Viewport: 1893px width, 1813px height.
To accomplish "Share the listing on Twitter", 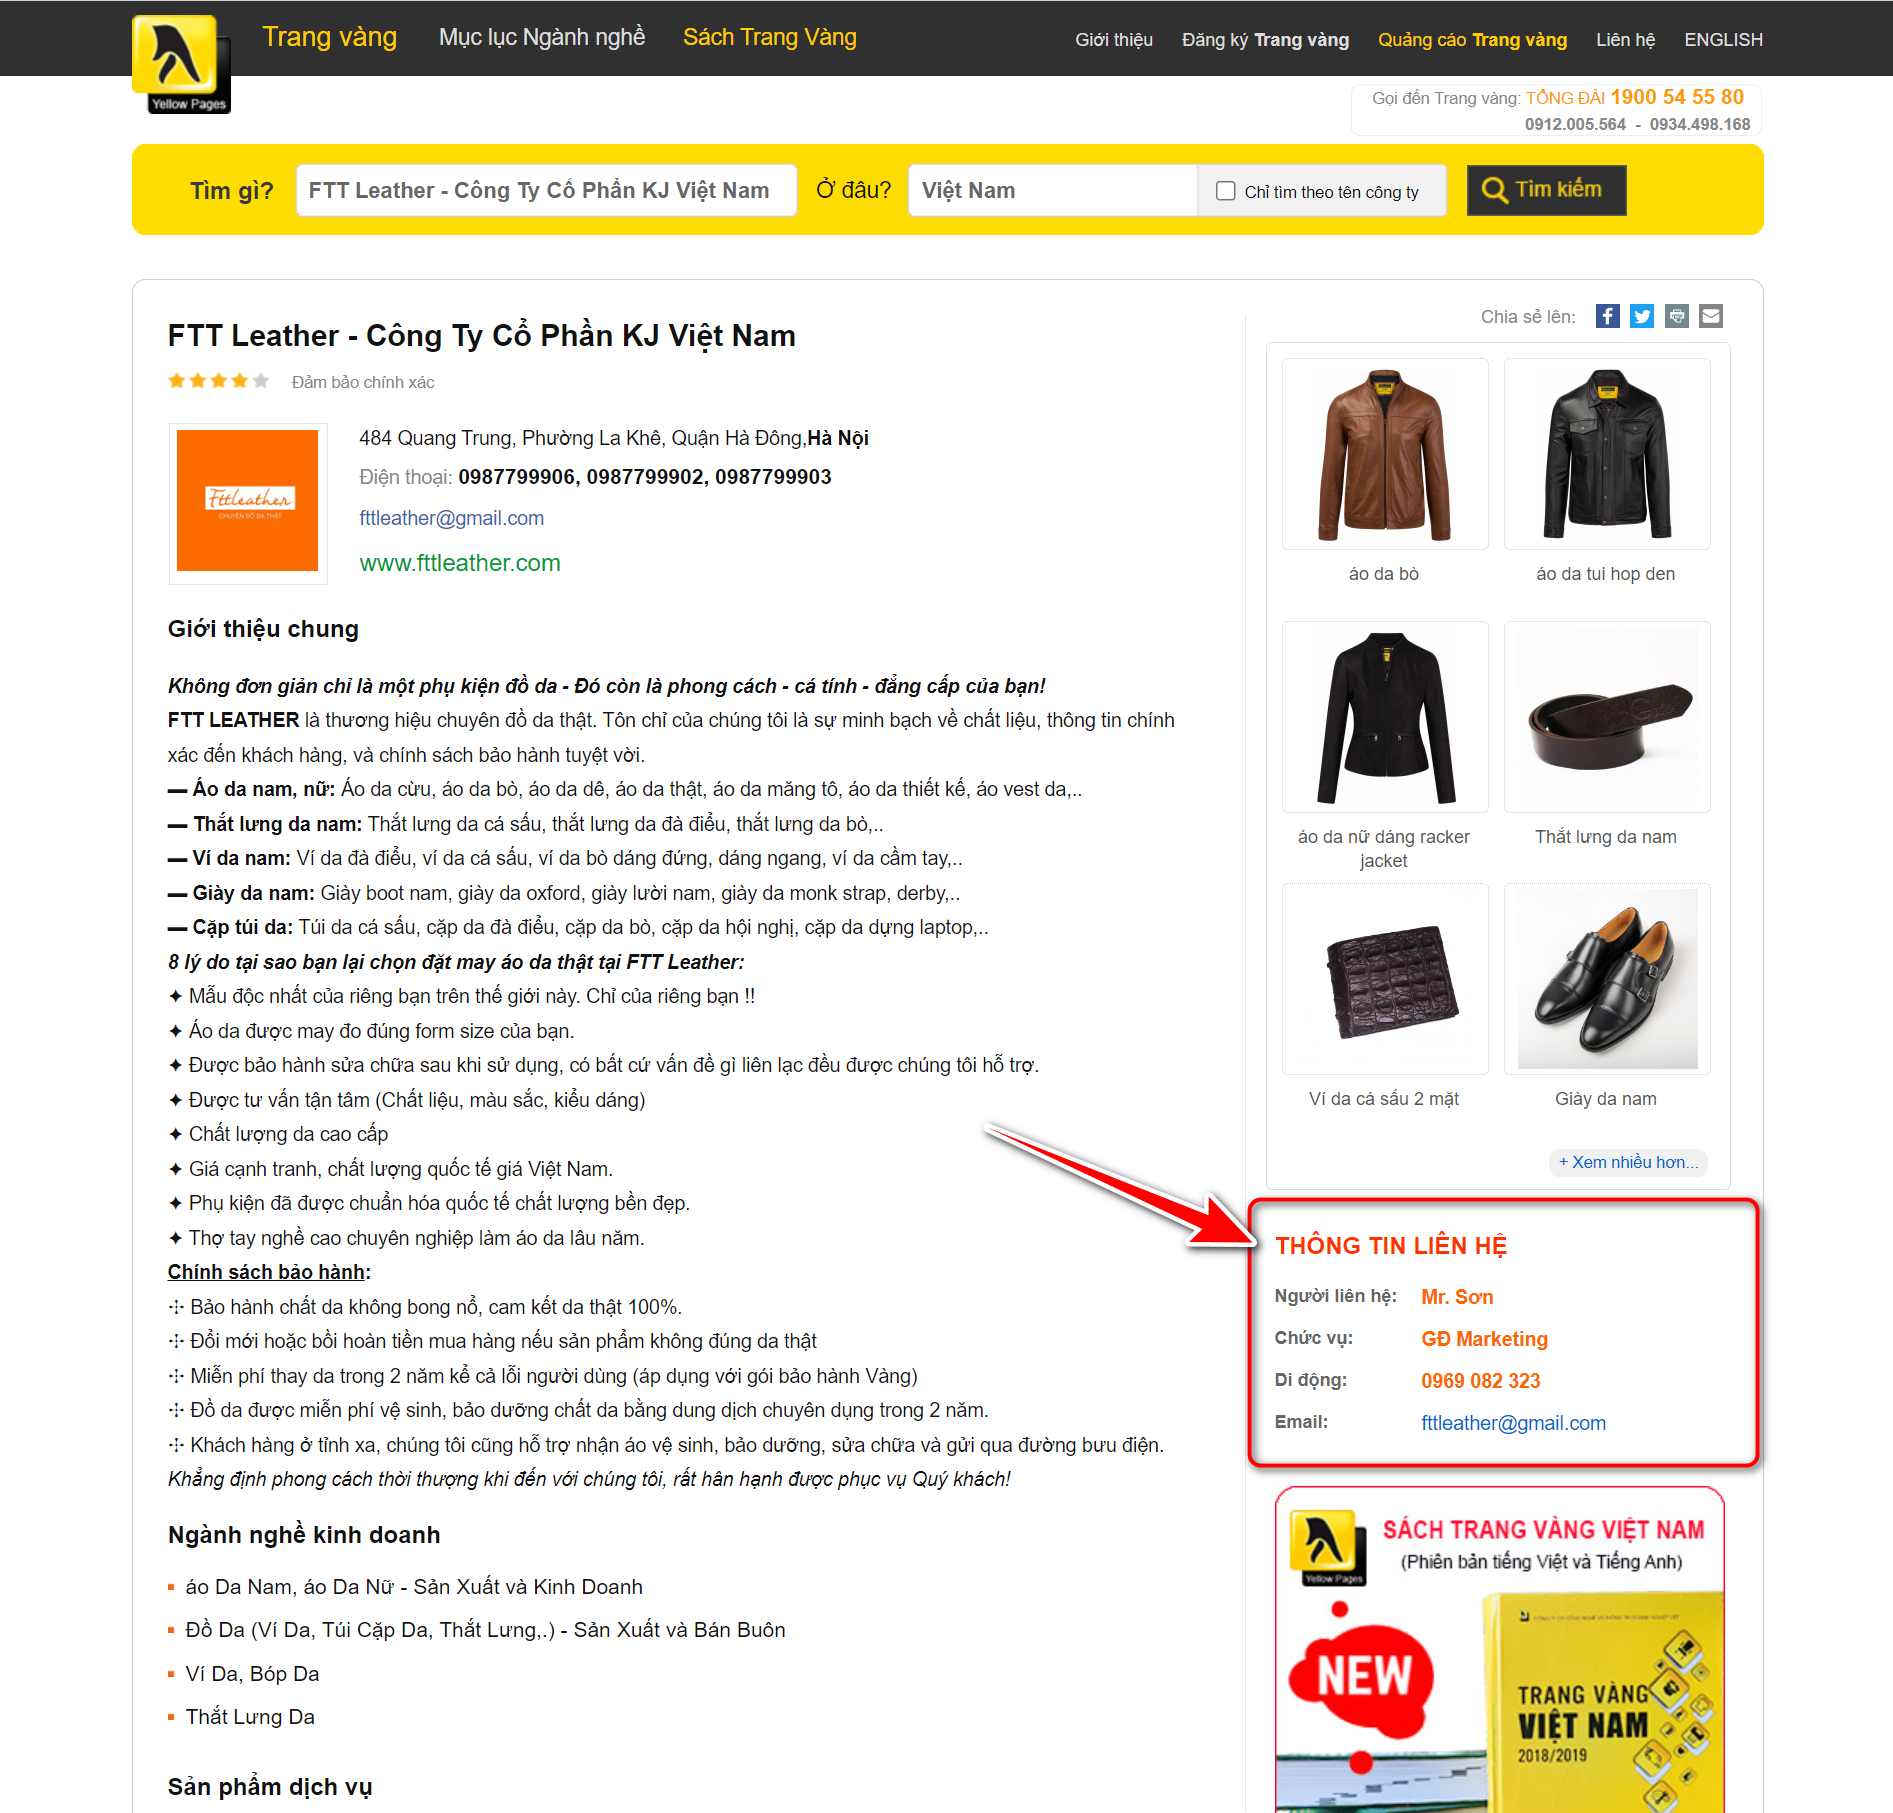I will (x=1642, y=316).
